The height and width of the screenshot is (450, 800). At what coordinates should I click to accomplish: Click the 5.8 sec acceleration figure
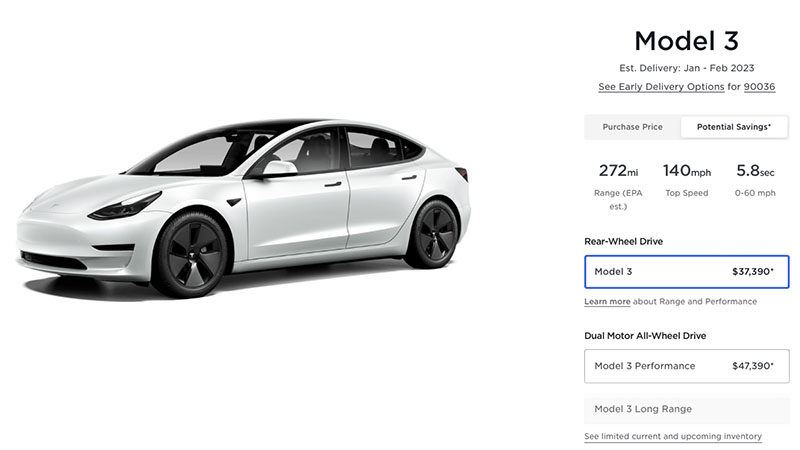[x=755, y=171]
